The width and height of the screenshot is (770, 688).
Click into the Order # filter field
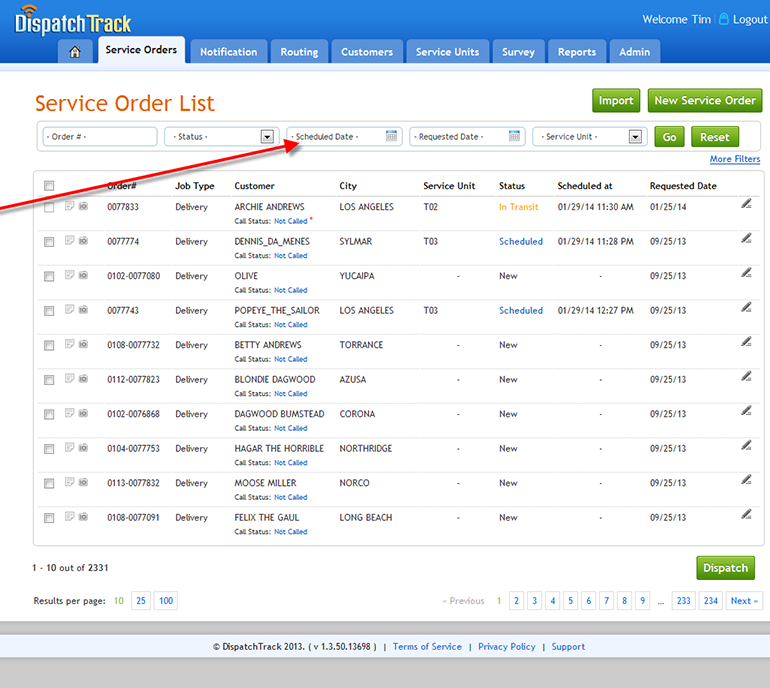click(x=99, y=137)
